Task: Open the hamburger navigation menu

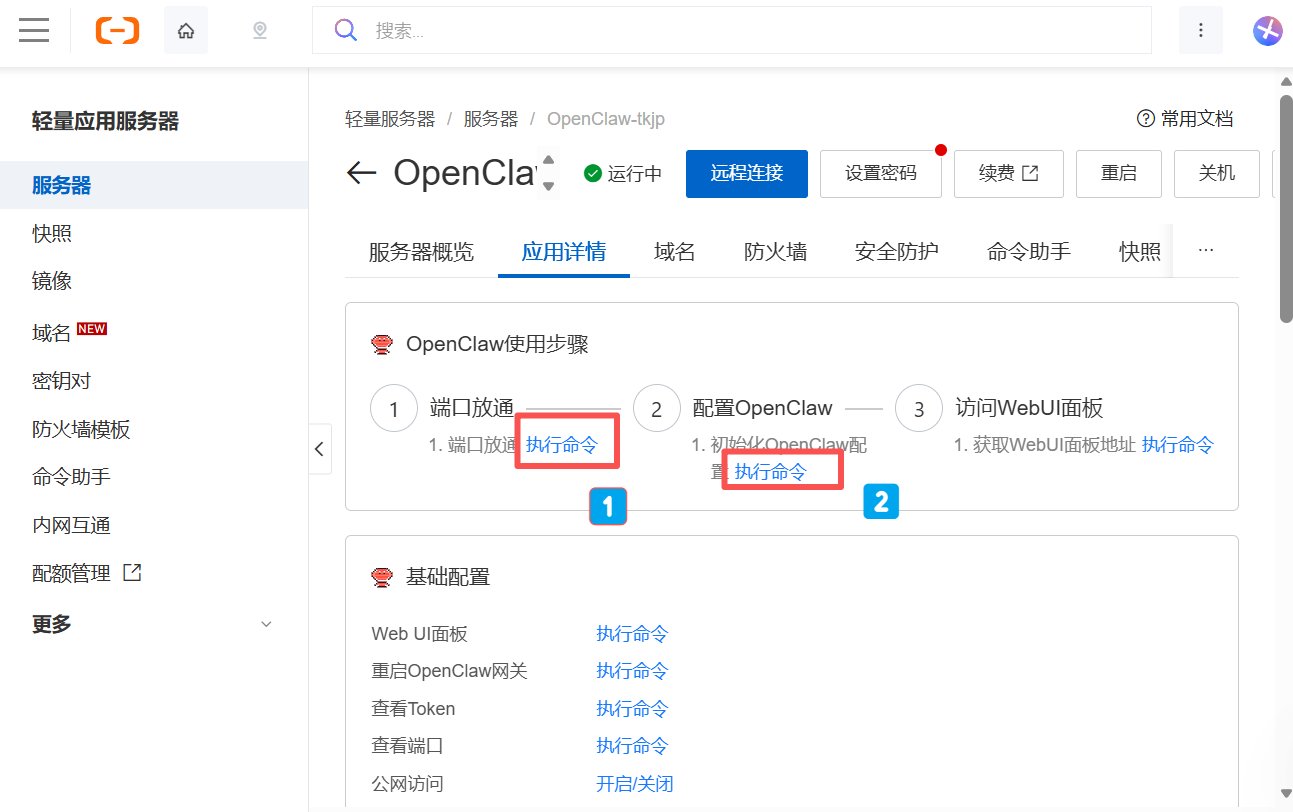Action: coord(34,31)
